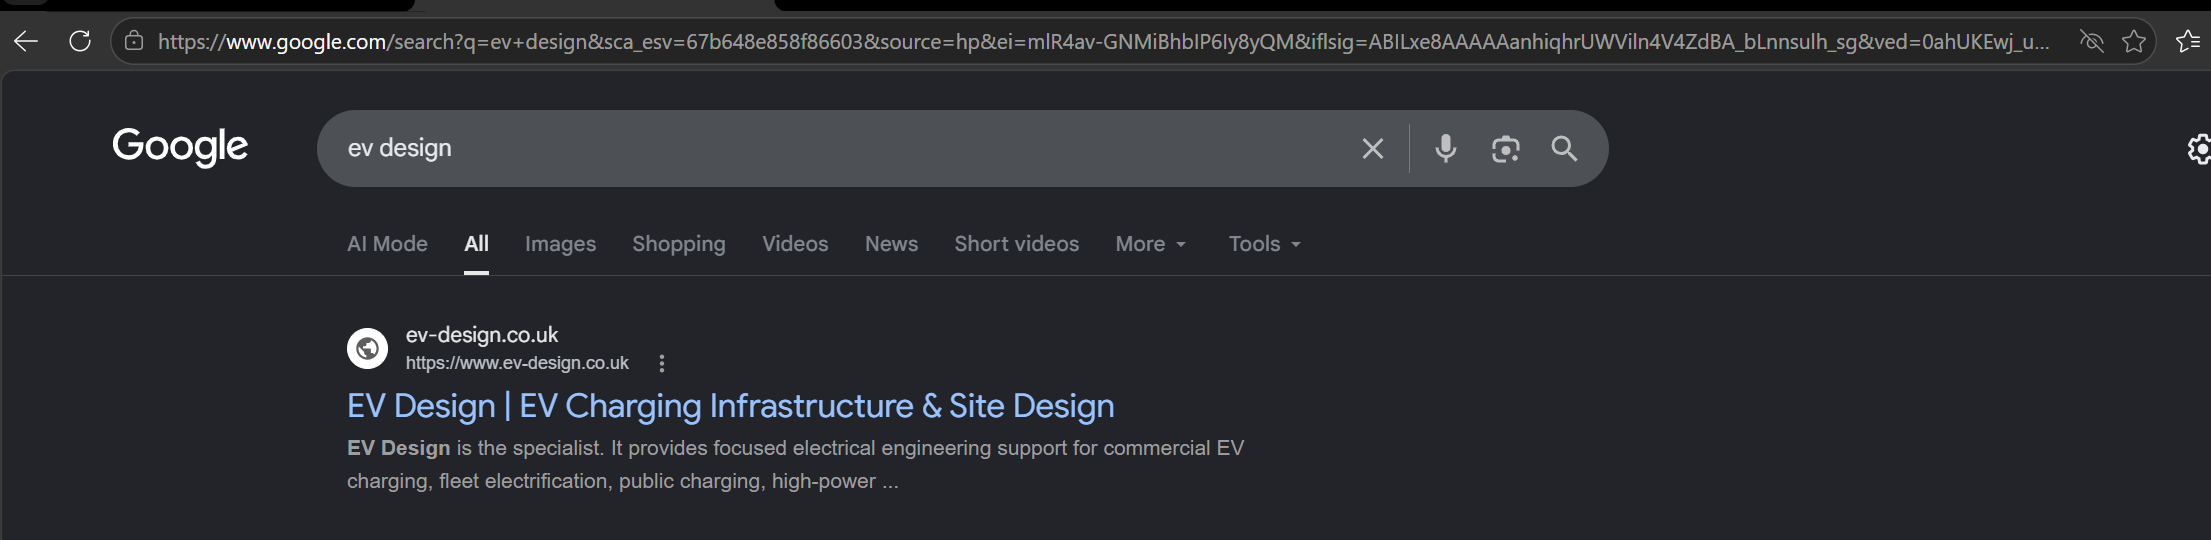The width and height of the screenshot is (2211, 540).
Task: Expand the Tools dropdown
Action: tap(1265, 244)
